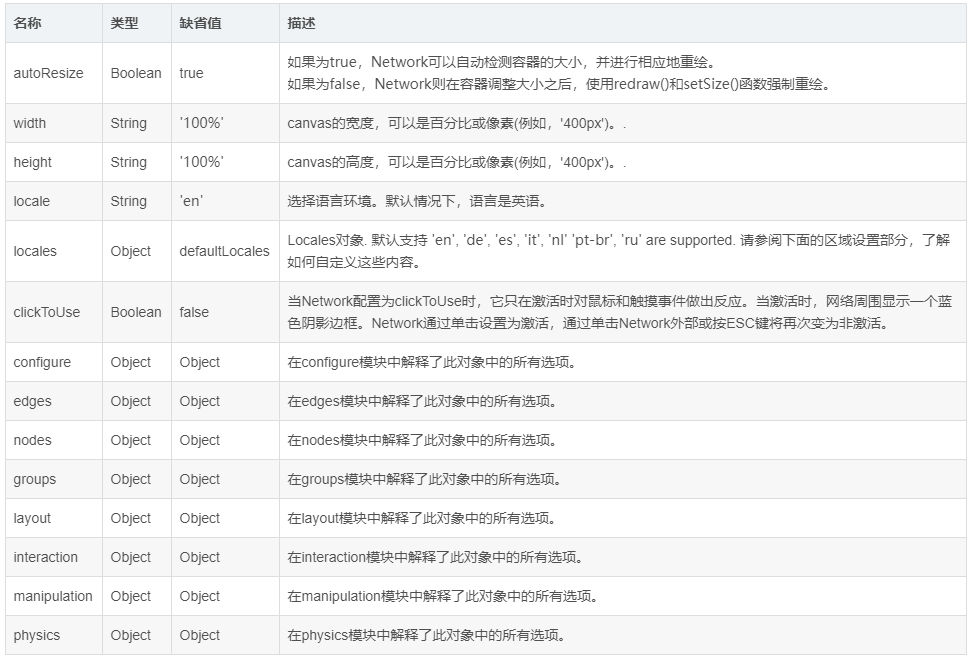The width and height of the screenshot is (977, 656).
Task: Click the 描述 column header
Action: pos(300,22)
